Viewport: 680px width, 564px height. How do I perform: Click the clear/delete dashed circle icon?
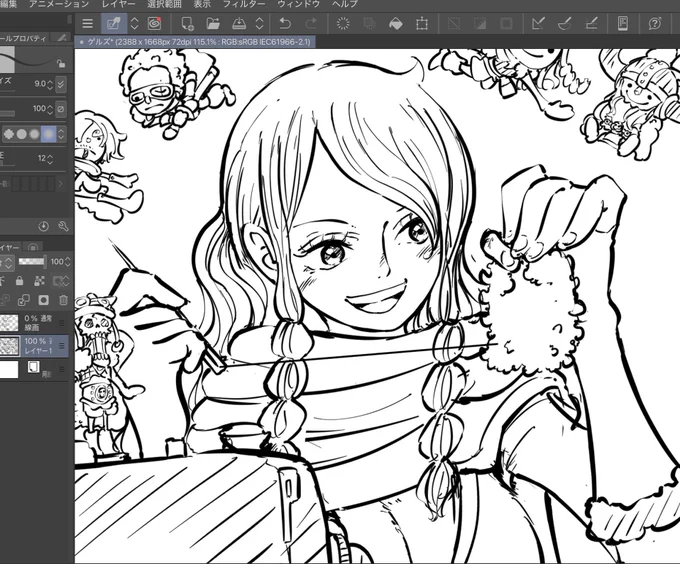pyautogui.click(x=343, y=23)
